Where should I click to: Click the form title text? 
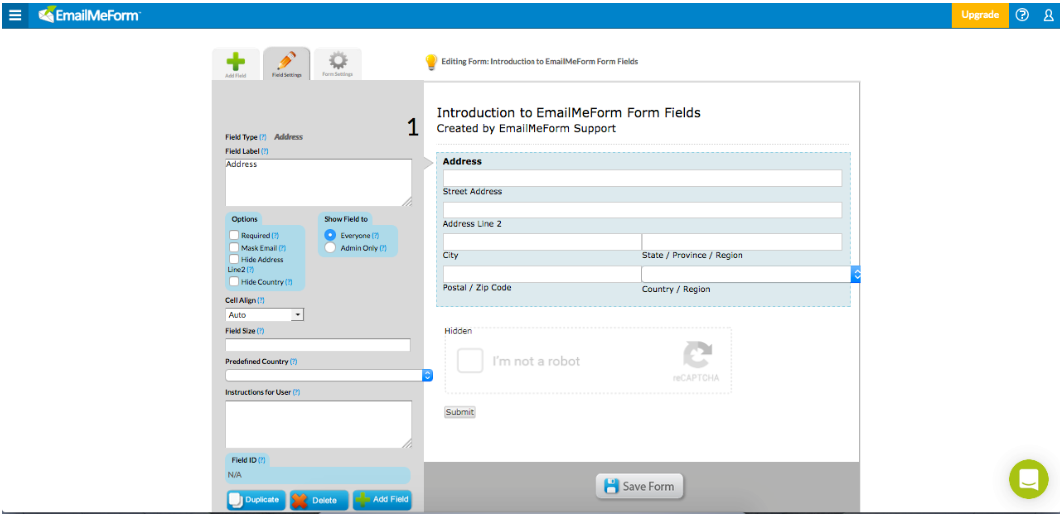tap(569, 113)
